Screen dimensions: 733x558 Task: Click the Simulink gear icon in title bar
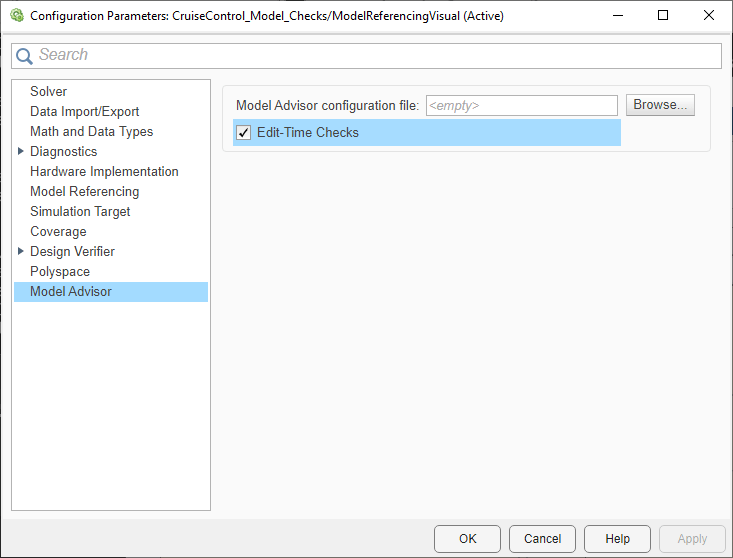tap(16, 16)
